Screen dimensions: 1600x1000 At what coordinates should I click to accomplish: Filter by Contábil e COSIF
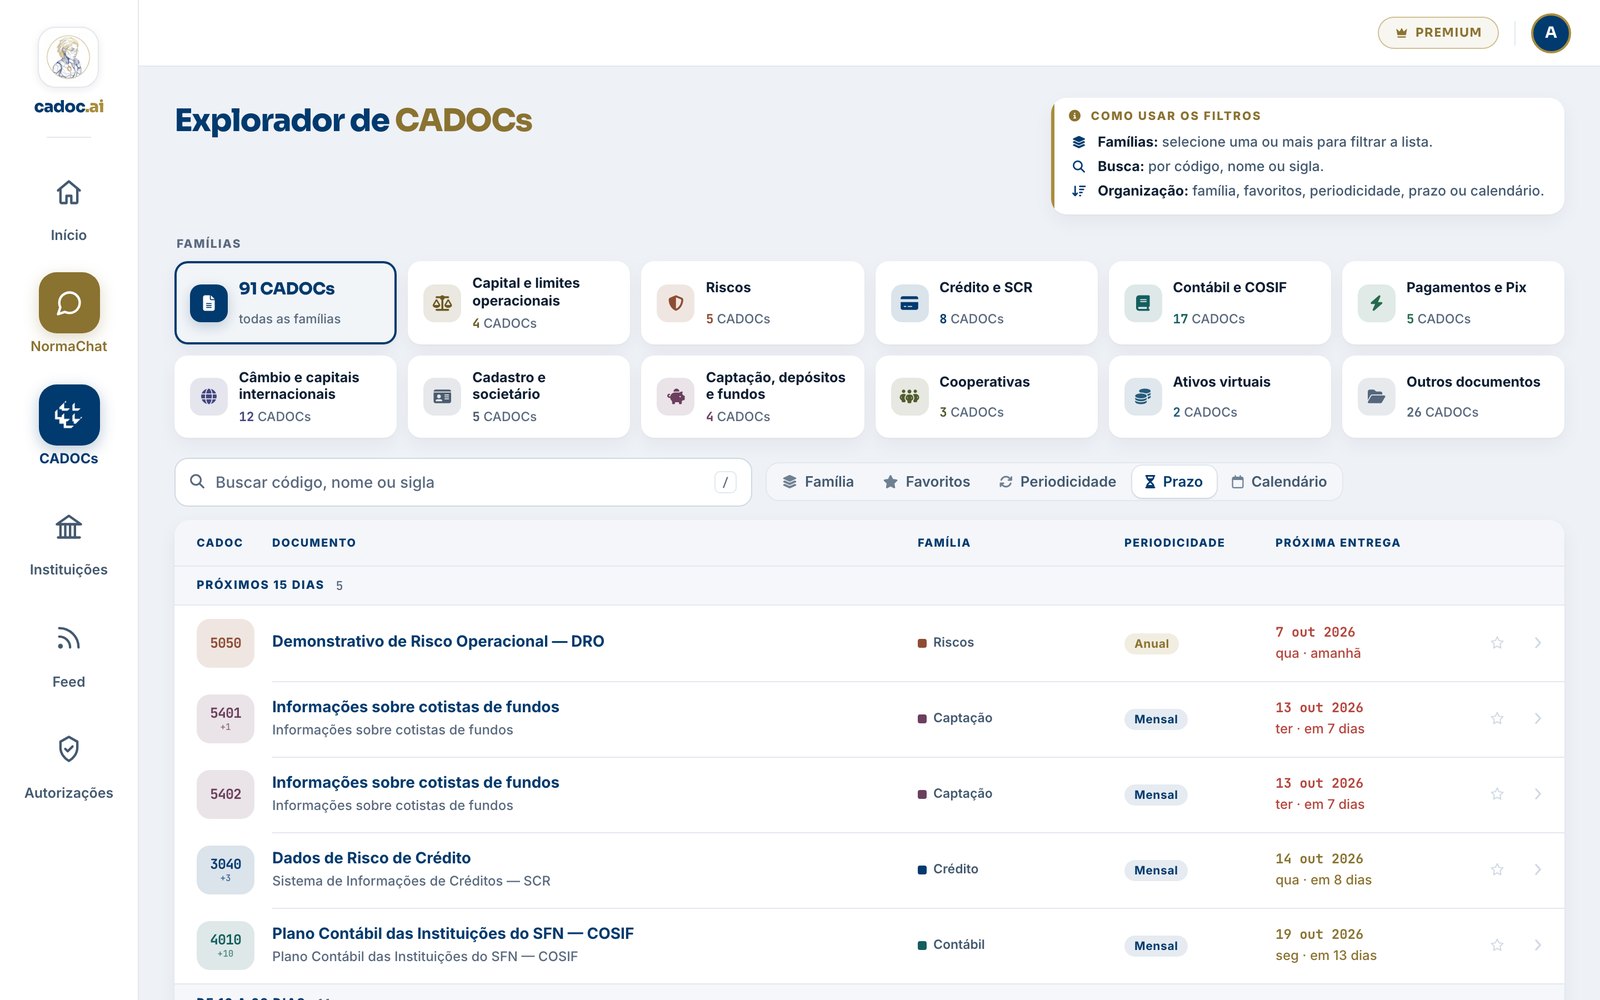pyautogui.click(x=1220, y=303)
